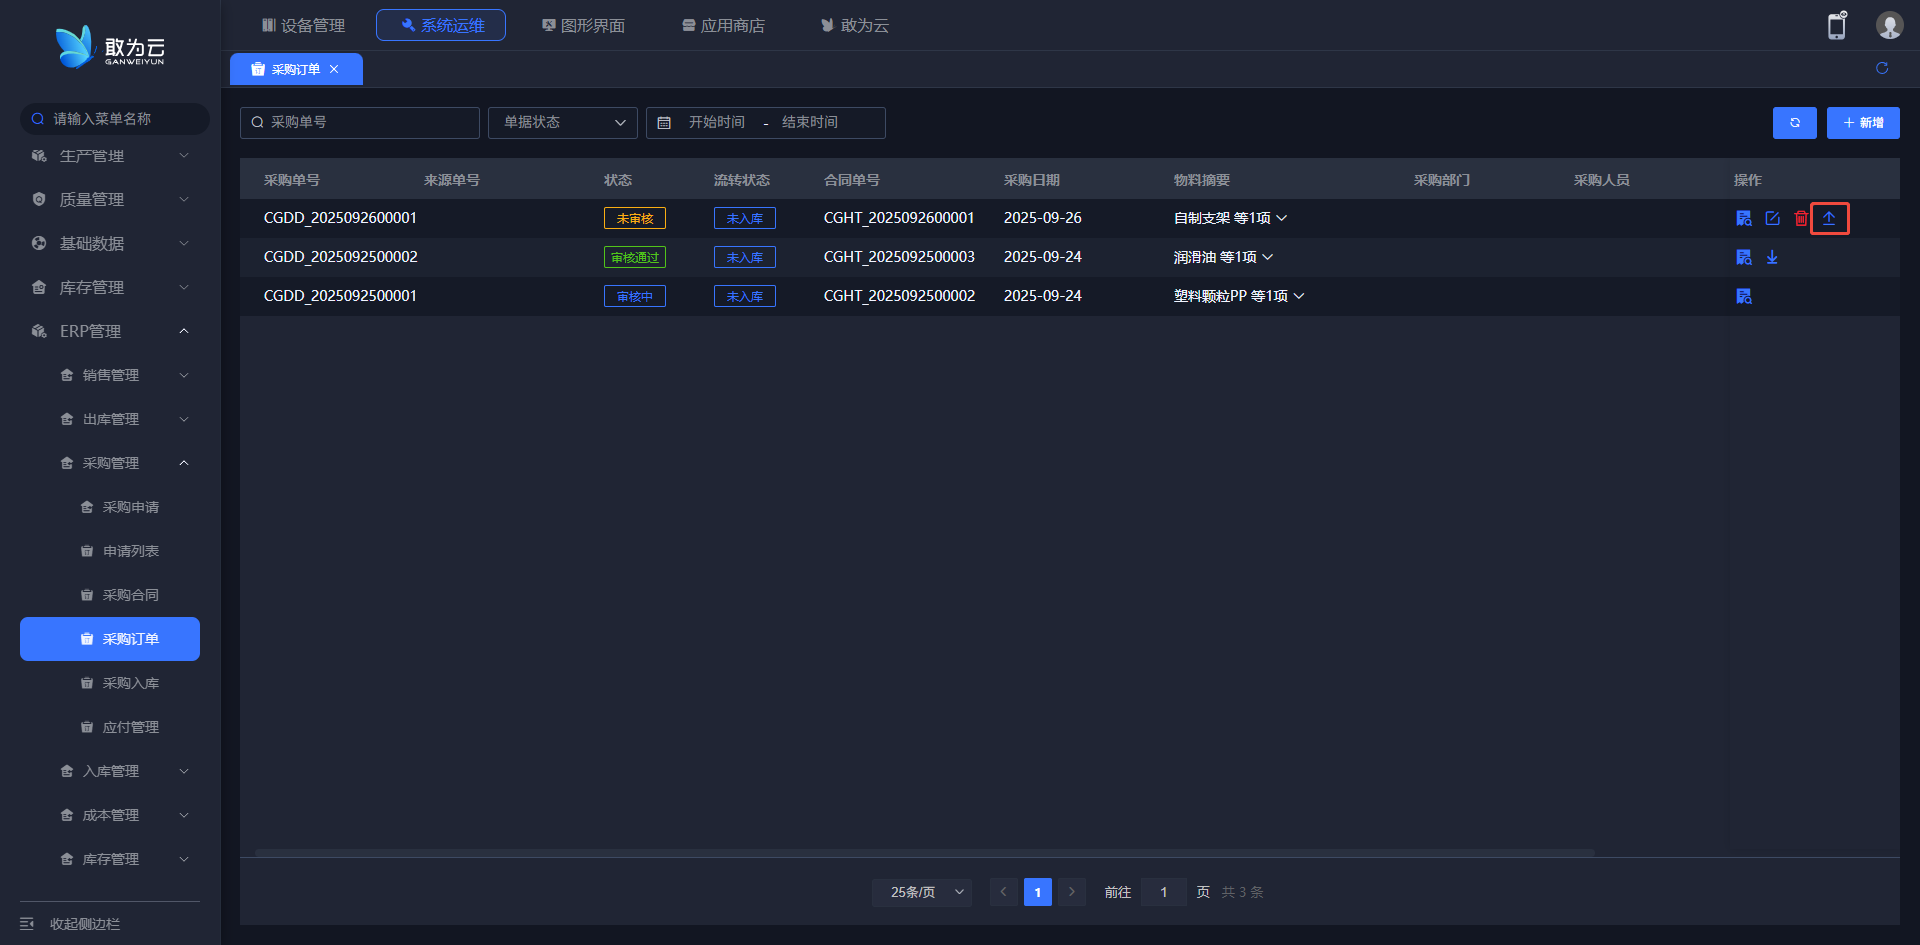The image size is (1920, 945).
Task: Focus the 采购单号 search field
Action: [x=360, y=123]
